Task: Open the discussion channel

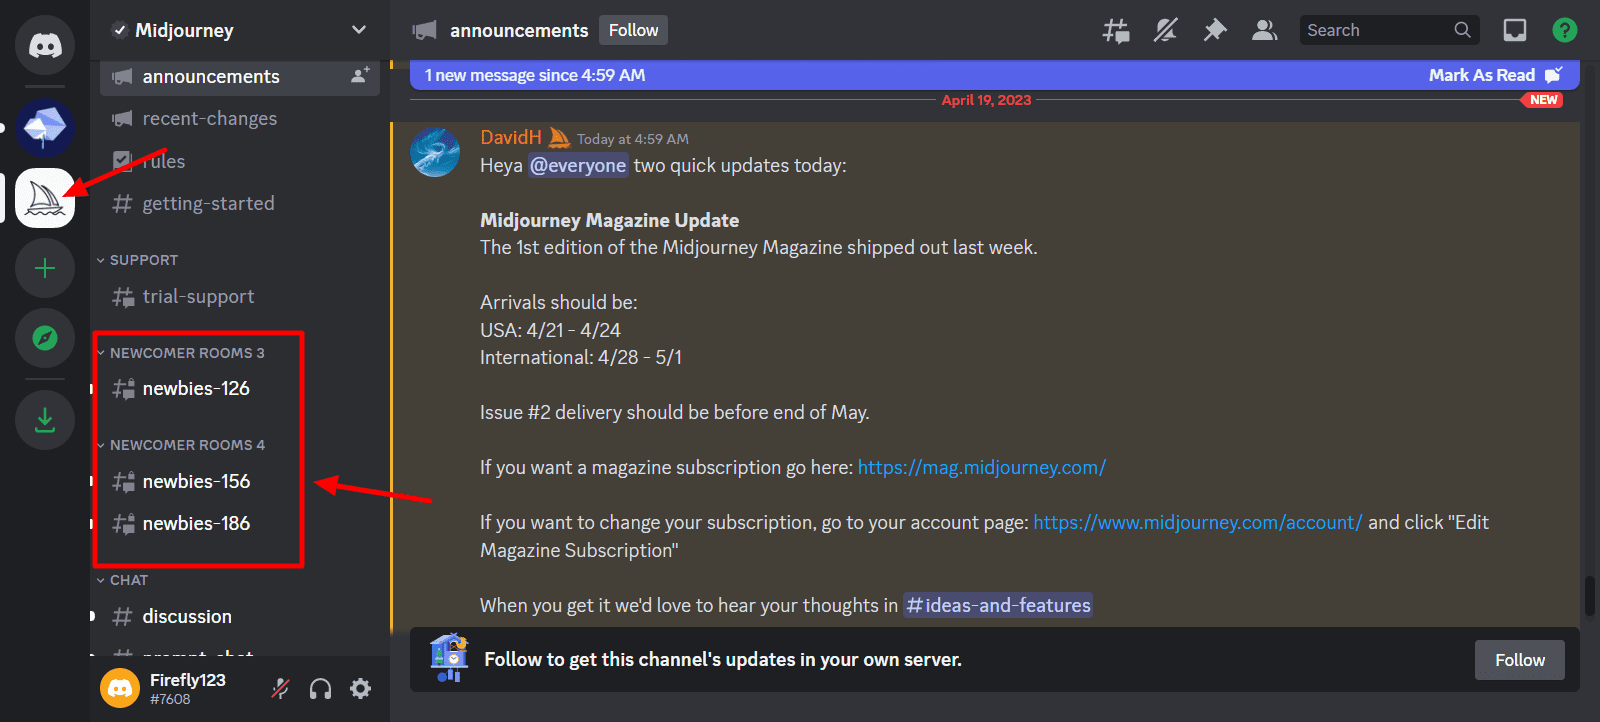Action: [240, 617]
